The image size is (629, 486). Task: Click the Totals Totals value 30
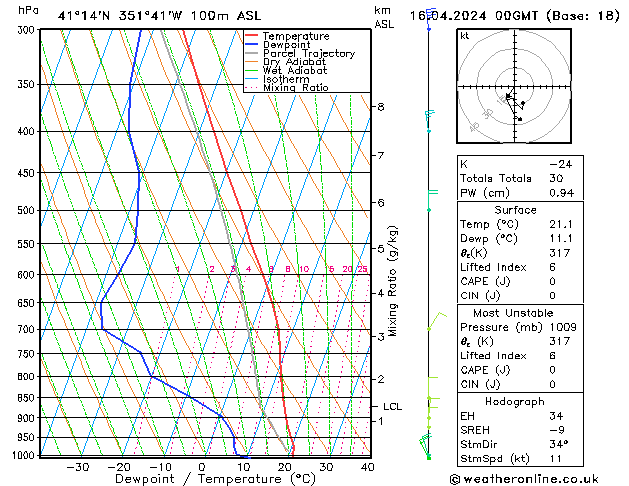pyautogui.click(x=556, y=178)
